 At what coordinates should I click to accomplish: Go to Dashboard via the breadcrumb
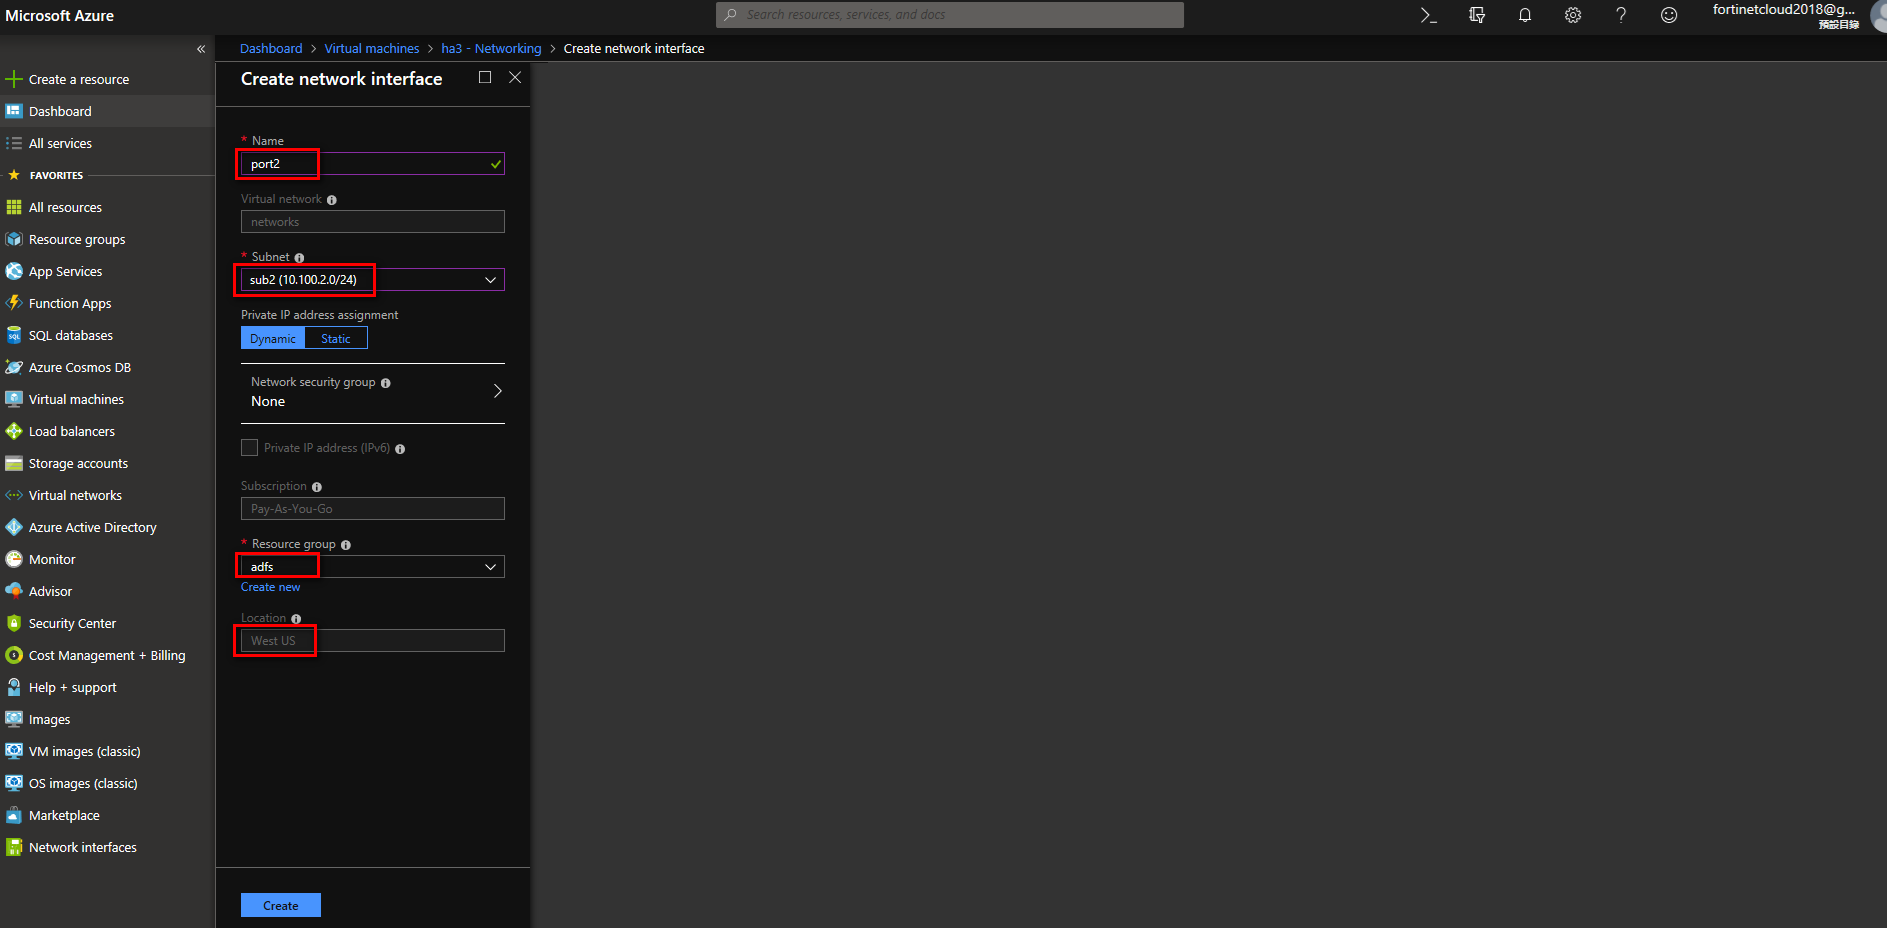point(270,48)
